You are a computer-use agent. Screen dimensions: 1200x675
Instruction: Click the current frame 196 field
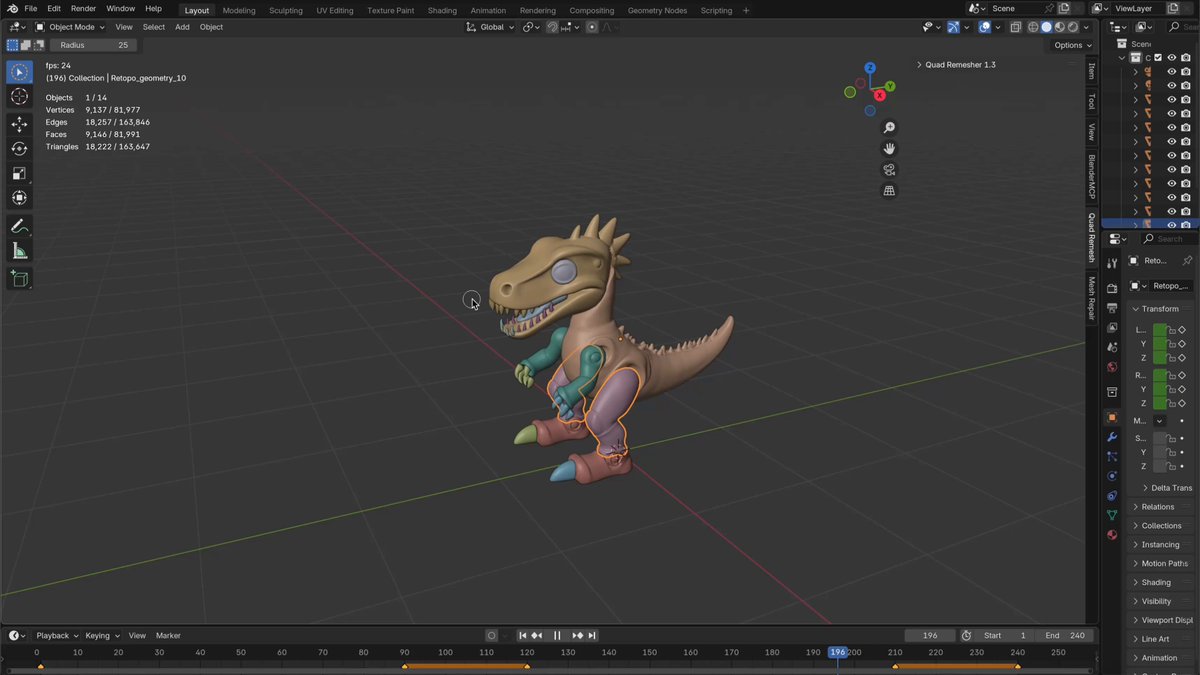pyautogui.click(x=930, y=636)
